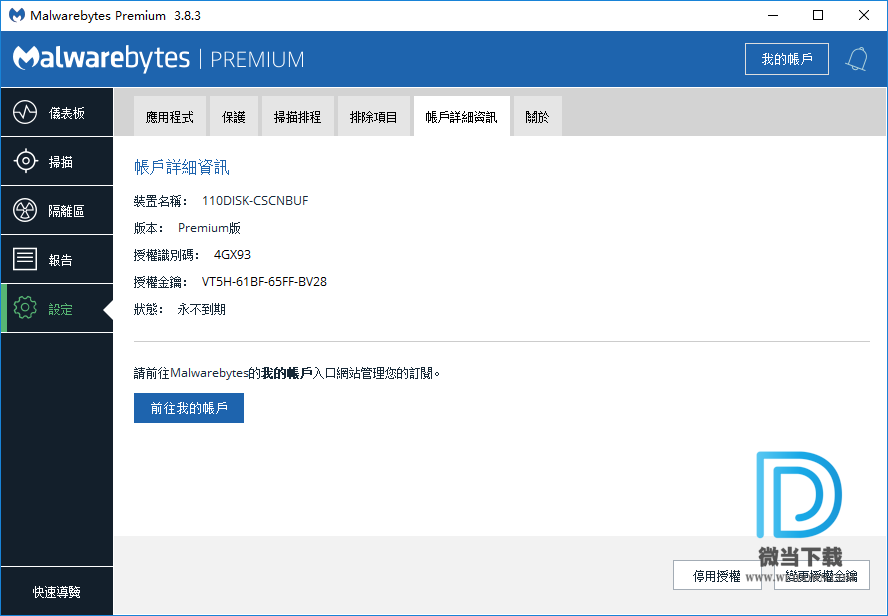Click the 變更授權金鑰 button
888x616 pixels.
tap(822, 575)
